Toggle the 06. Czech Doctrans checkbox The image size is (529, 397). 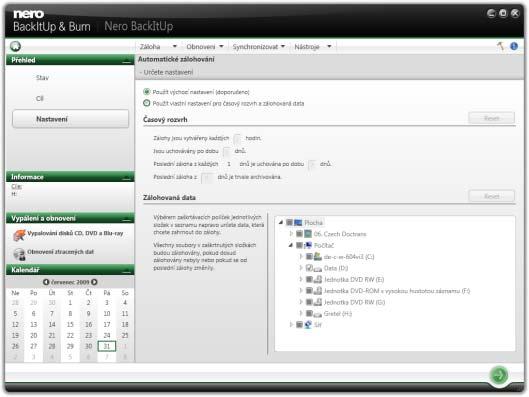[299, 234]
